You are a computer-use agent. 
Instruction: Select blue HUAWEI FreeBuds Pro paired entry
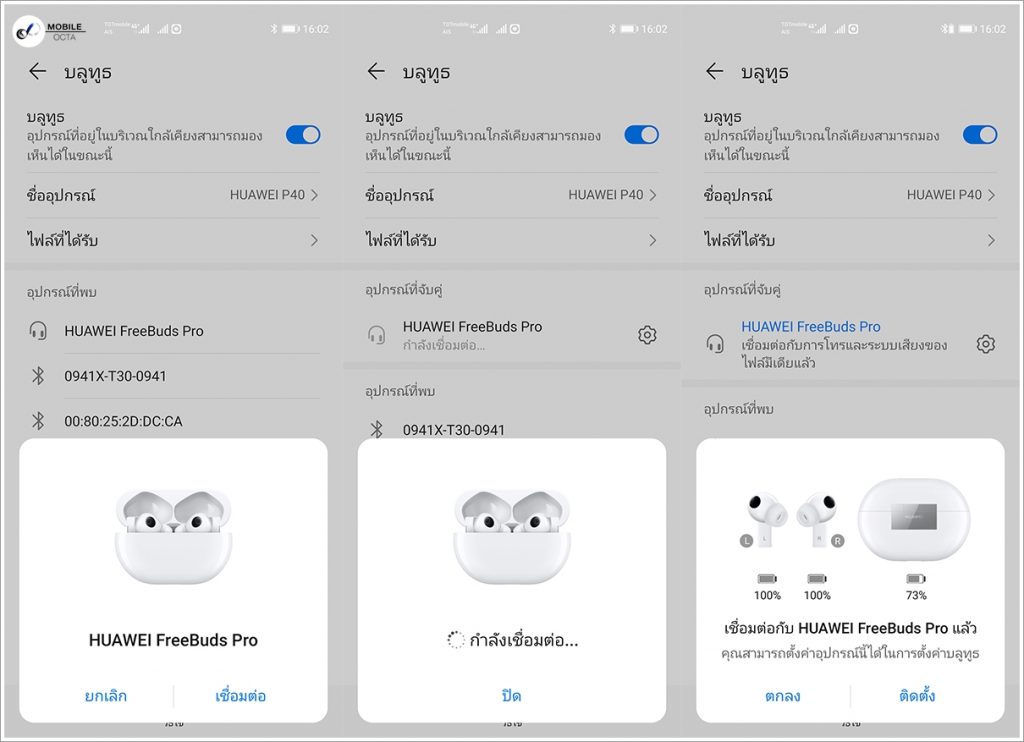pos(810,327)
